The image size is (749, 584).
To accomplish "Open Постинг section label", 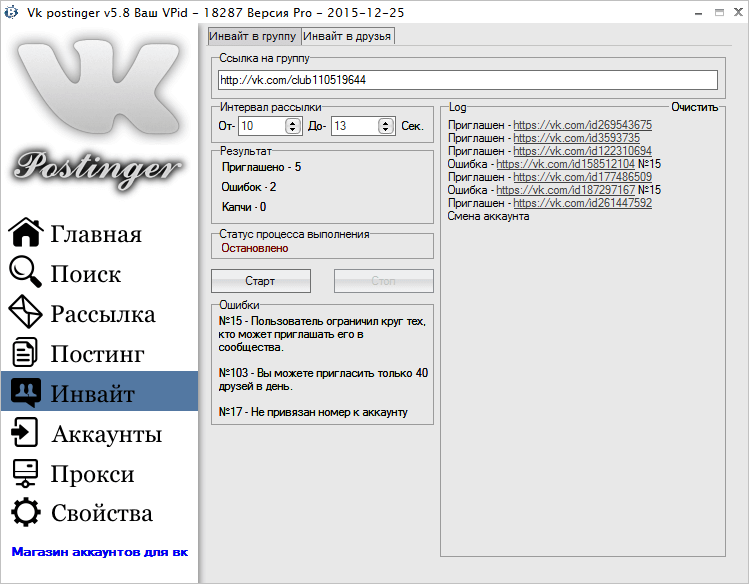I will click(x=97, y=354).
